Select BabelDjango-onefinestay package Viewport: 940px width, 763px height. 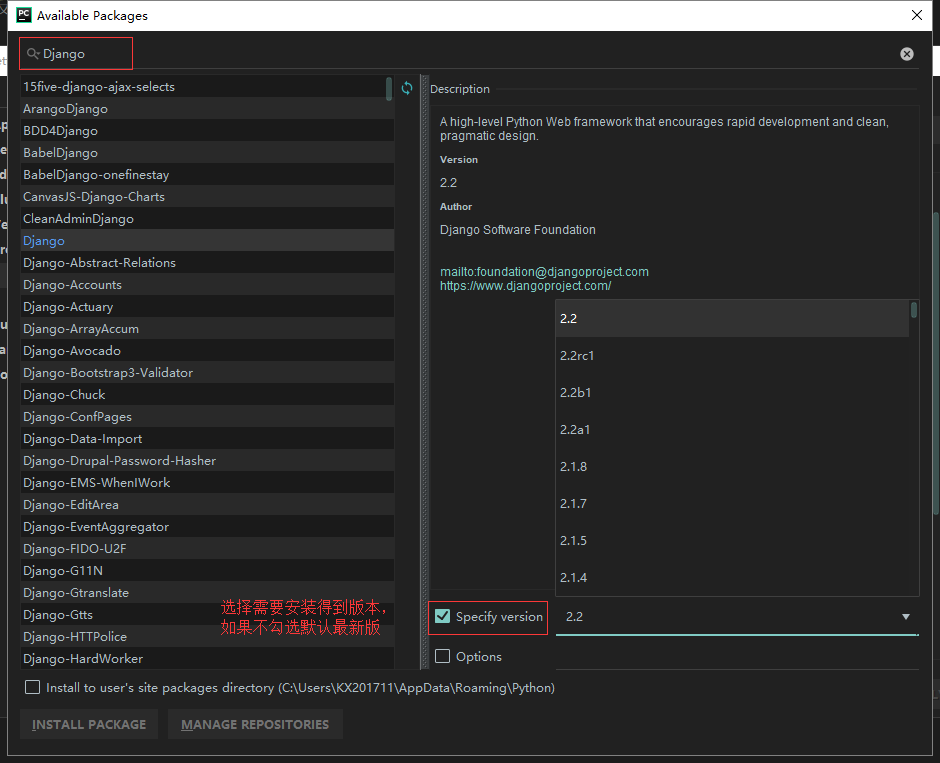[207, 174]
